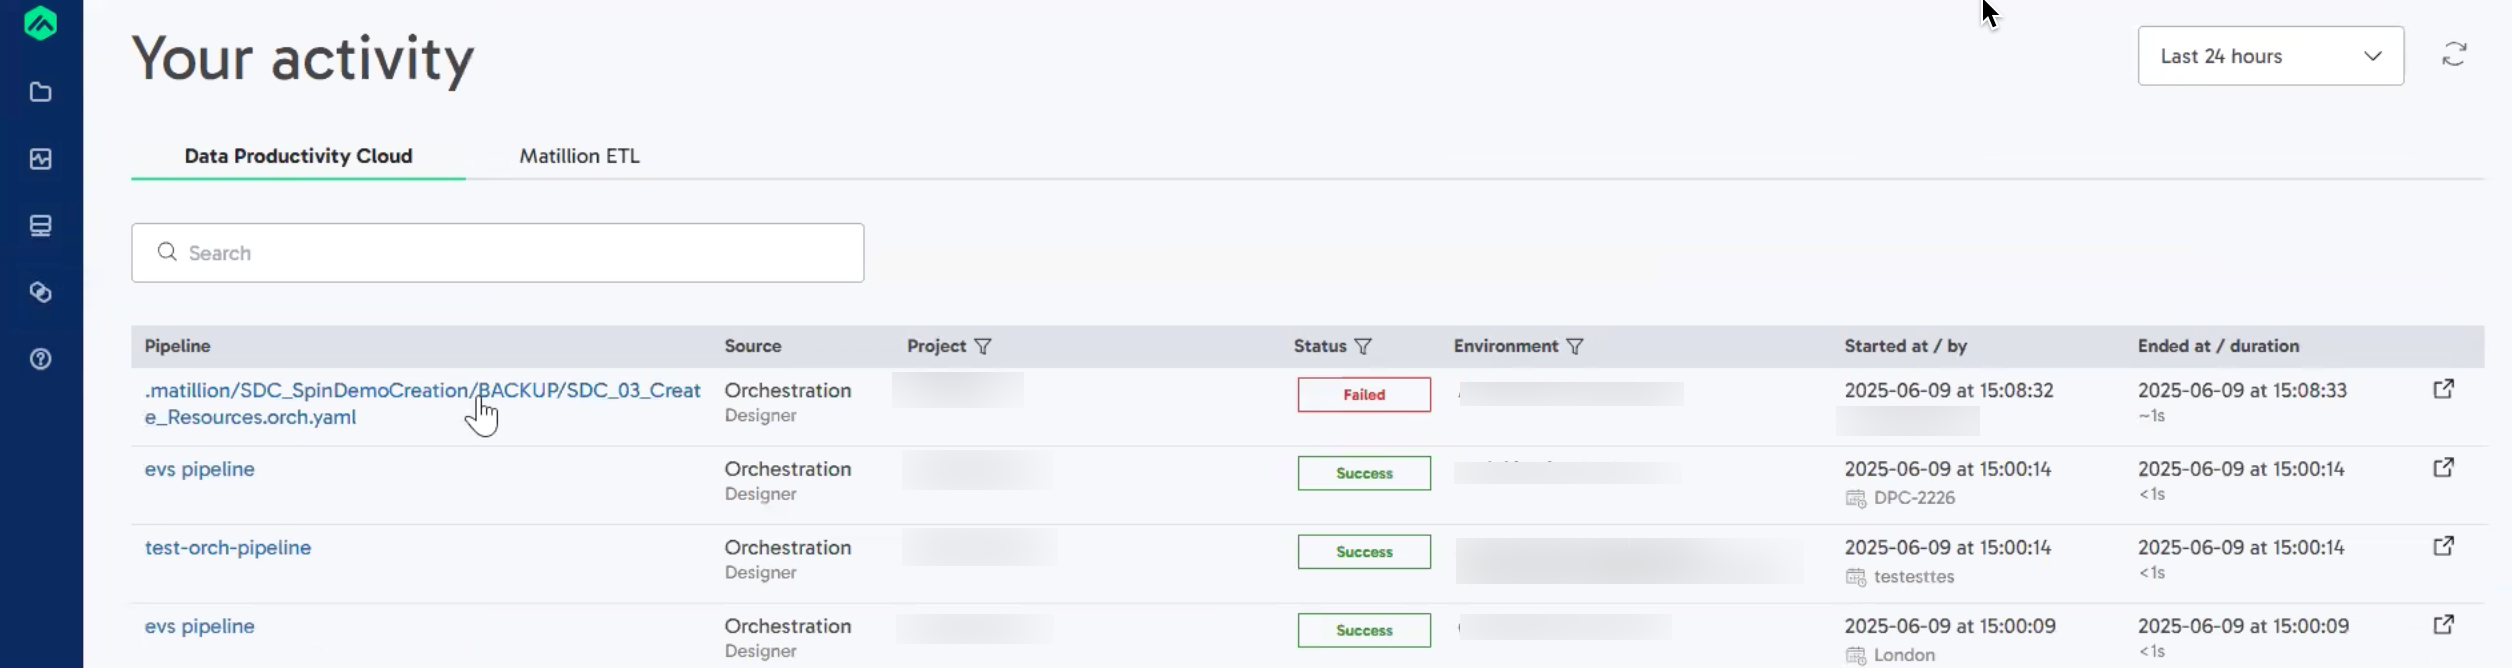This screenshot has height=668, width=2512.
Task: Open test-orch-pipeline link
Action: tap(228, 548)
